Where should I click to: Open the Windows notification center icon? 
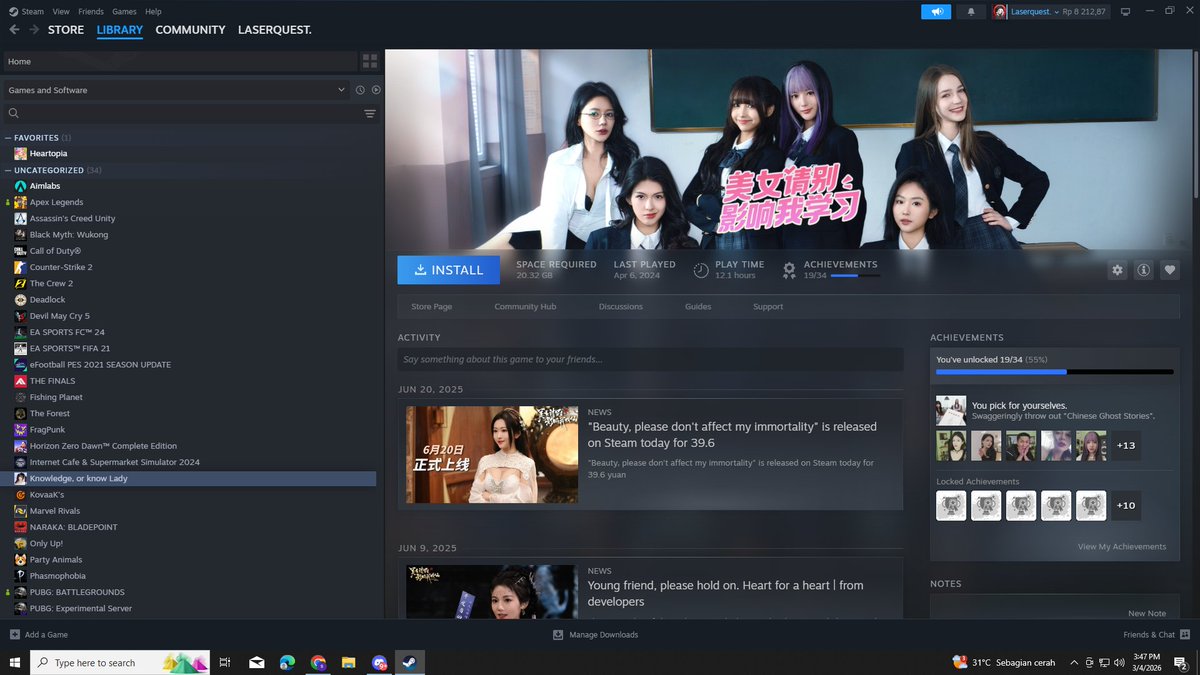[x=1181, y=662]
